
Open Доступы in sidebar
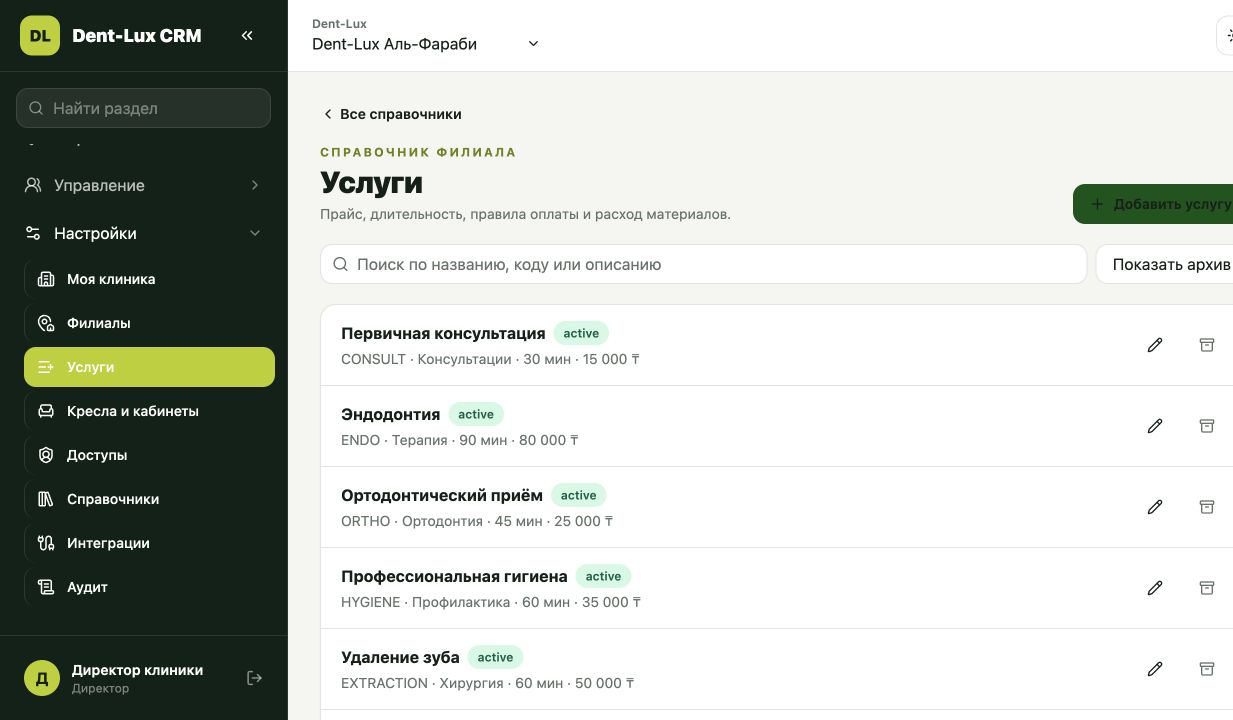pos(149,455)
